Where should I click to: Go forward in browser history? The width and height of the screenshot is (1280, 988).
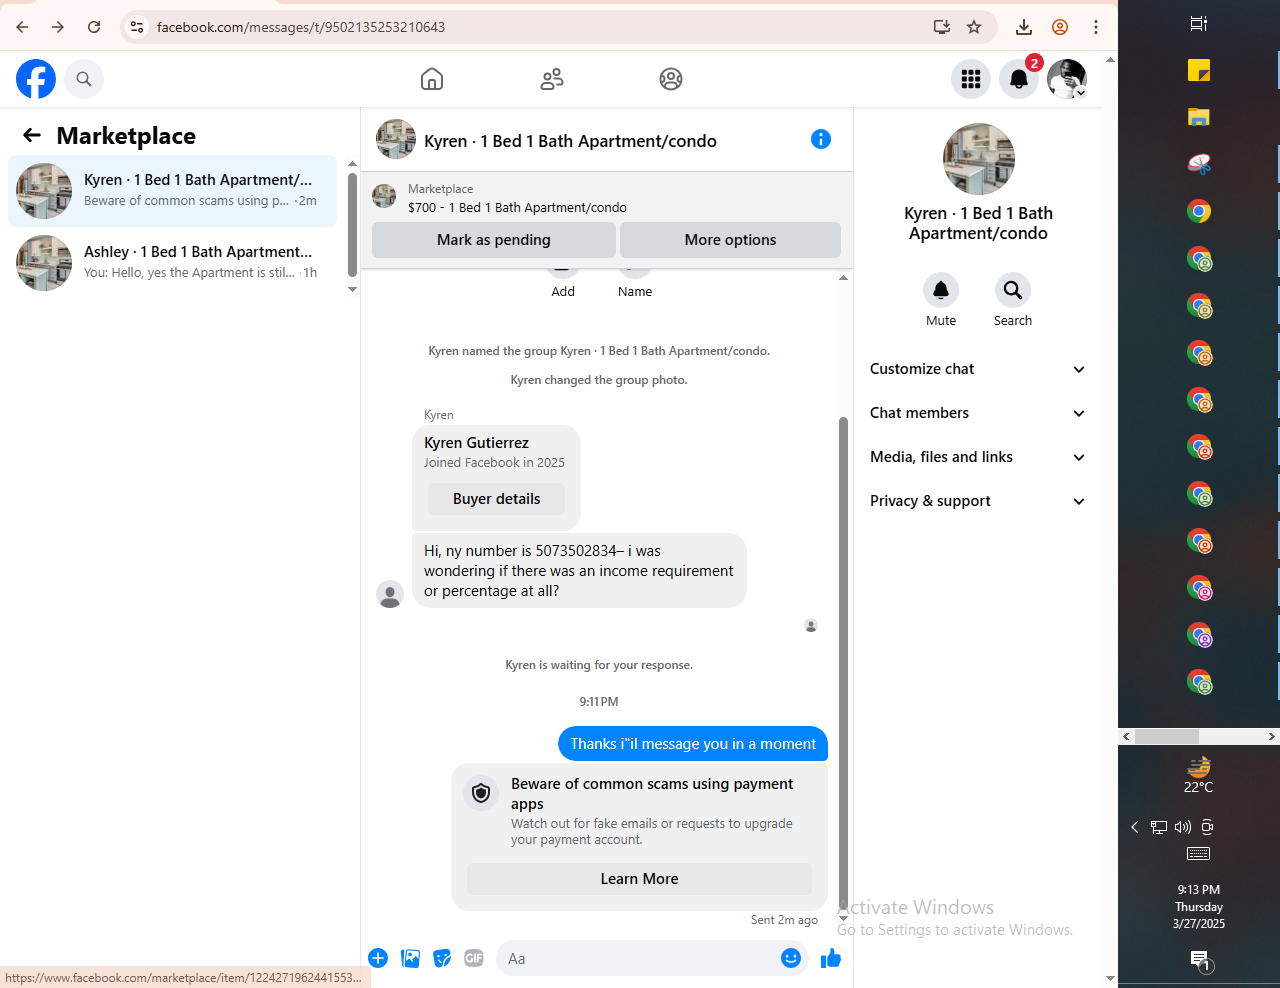58,27
